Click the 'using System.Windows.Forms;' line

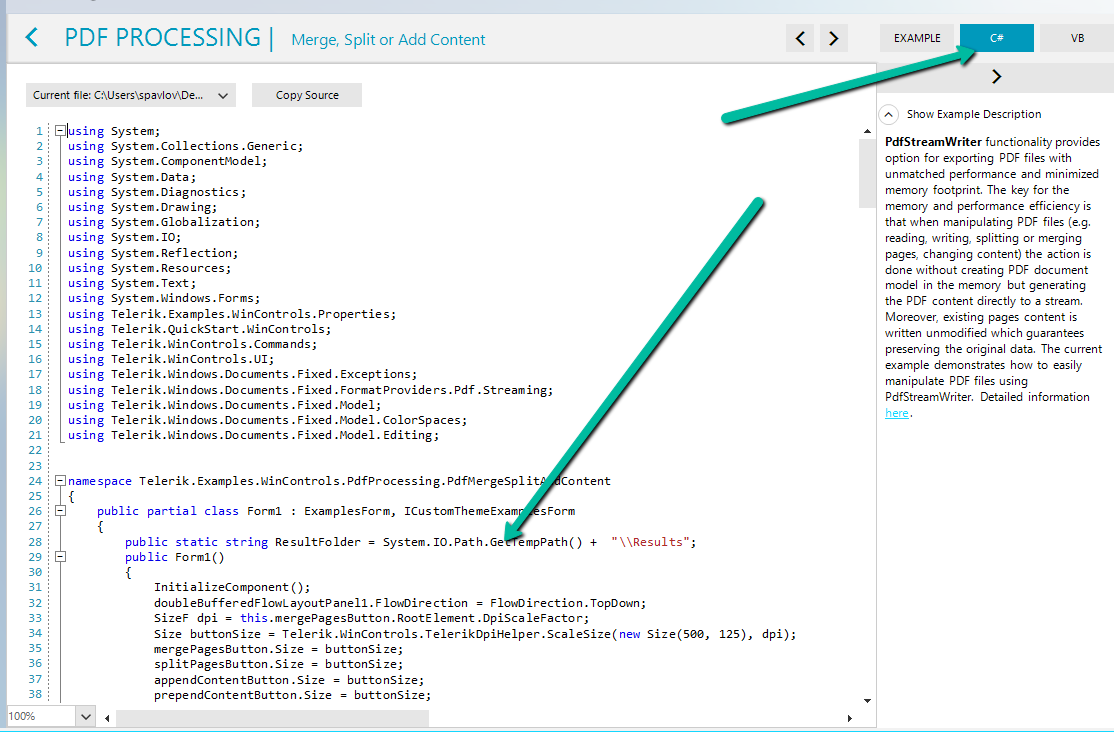pos(164,298)
